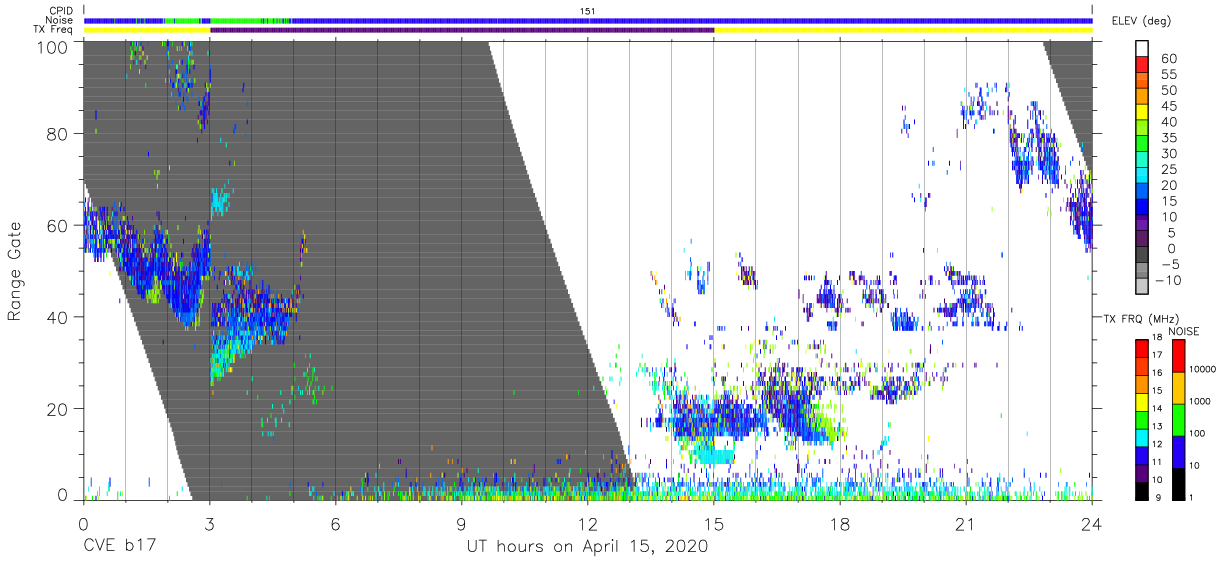Click the solid cyan echo block below gate 10 near 15 UT
Viewport: 1228px width, 567px height.
pyautogui.click(x=715, y=456)
